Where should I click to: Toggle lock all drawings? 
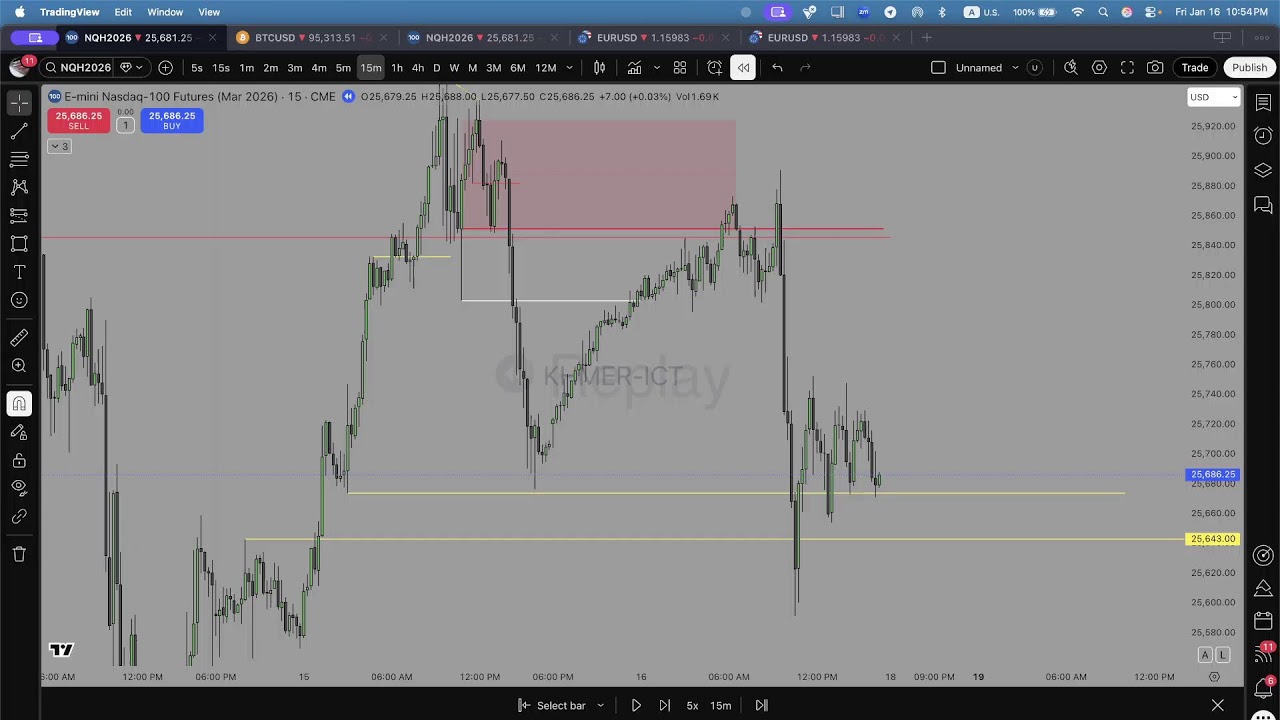coord(19,460)
